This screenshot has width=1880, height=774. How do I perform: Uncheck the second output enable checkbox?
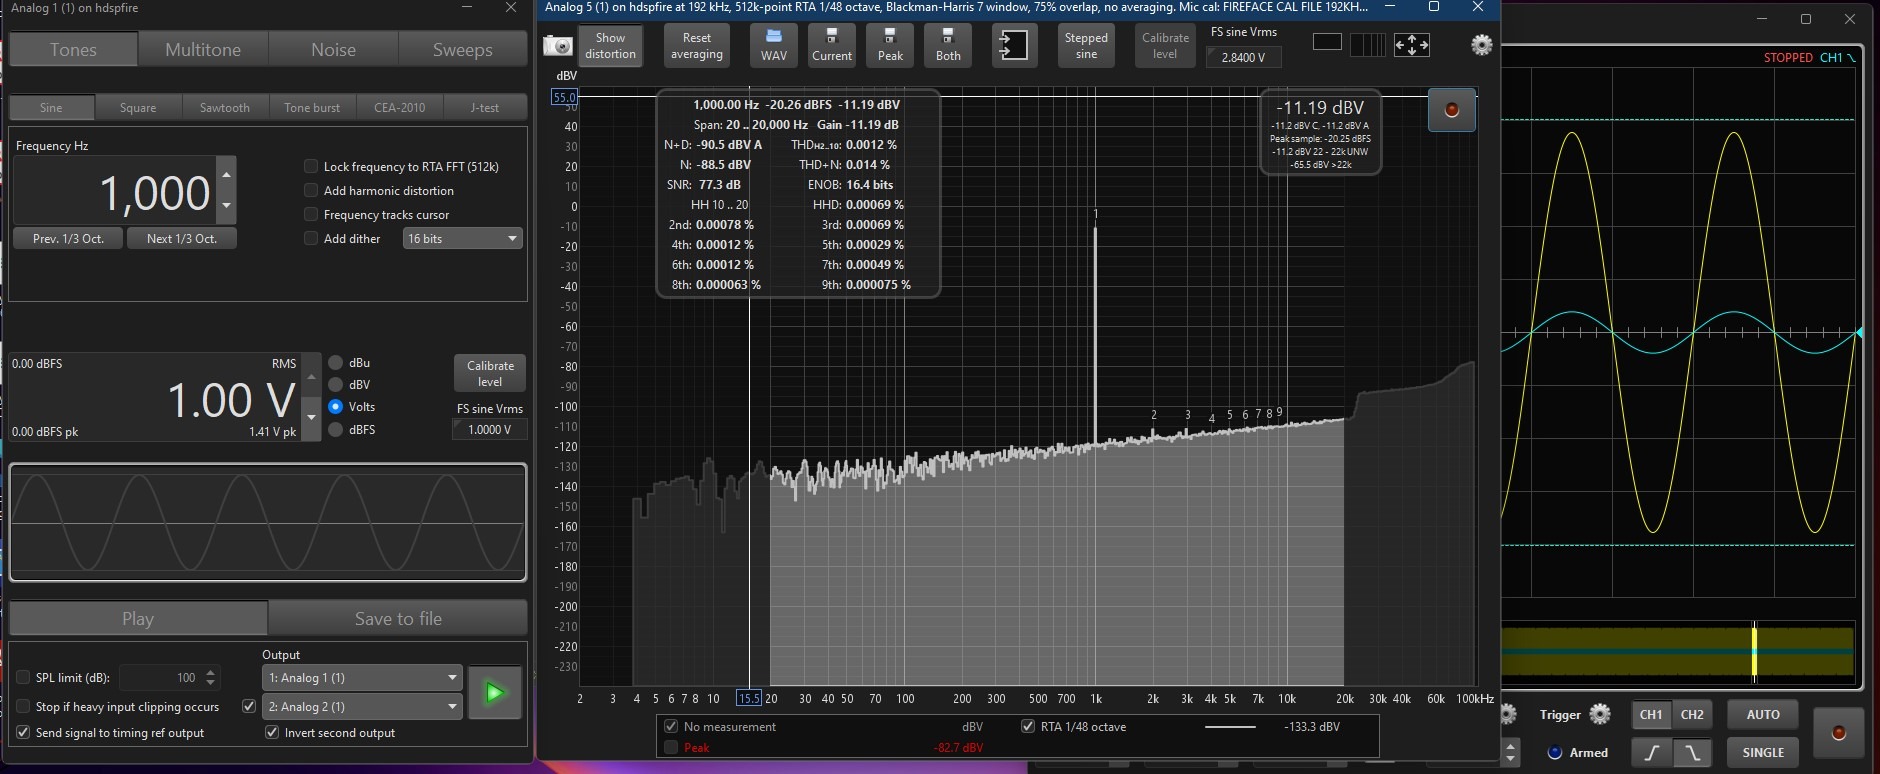[x=249, y=706]
